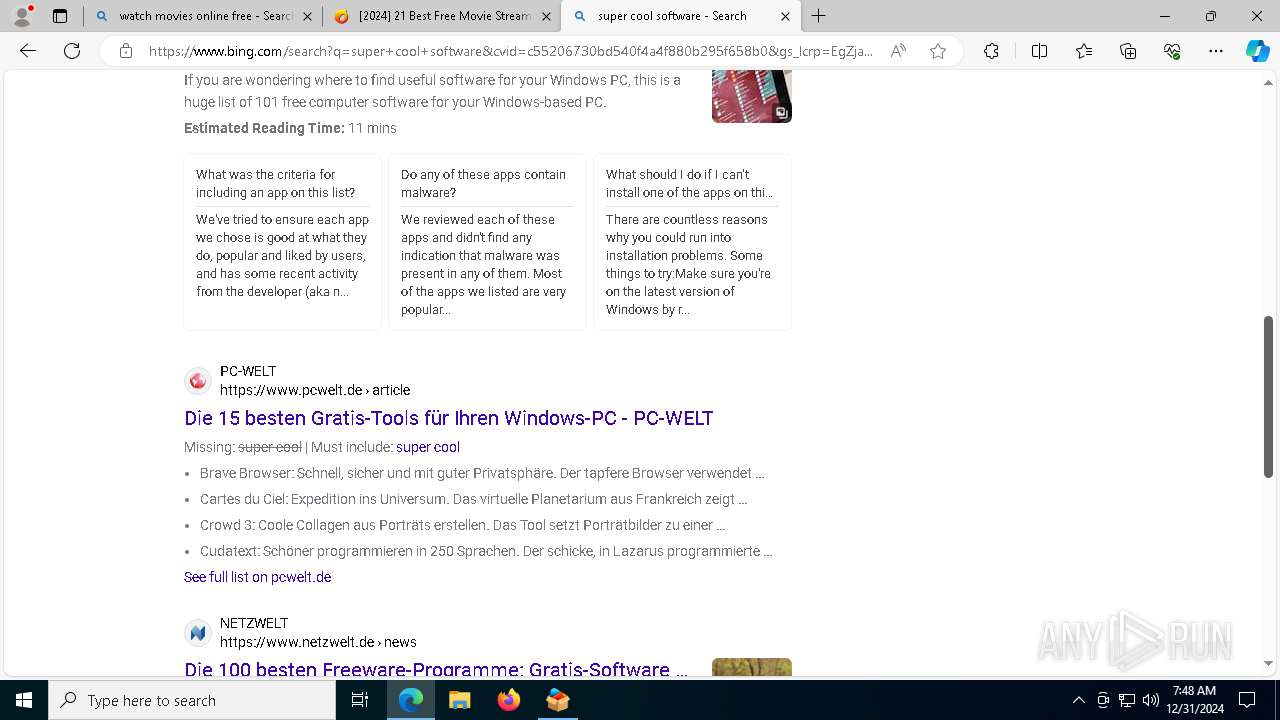Switch to 'watch movies online free' tab
1280x720 pixels.
202,16
